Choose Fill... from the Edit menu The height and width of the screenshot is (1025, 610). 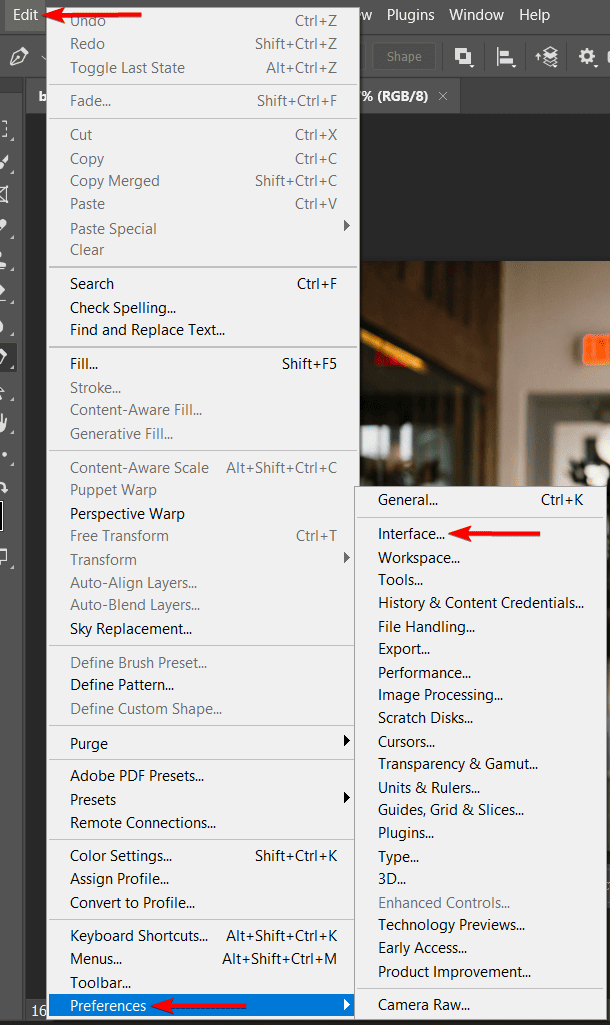(84, 364)
